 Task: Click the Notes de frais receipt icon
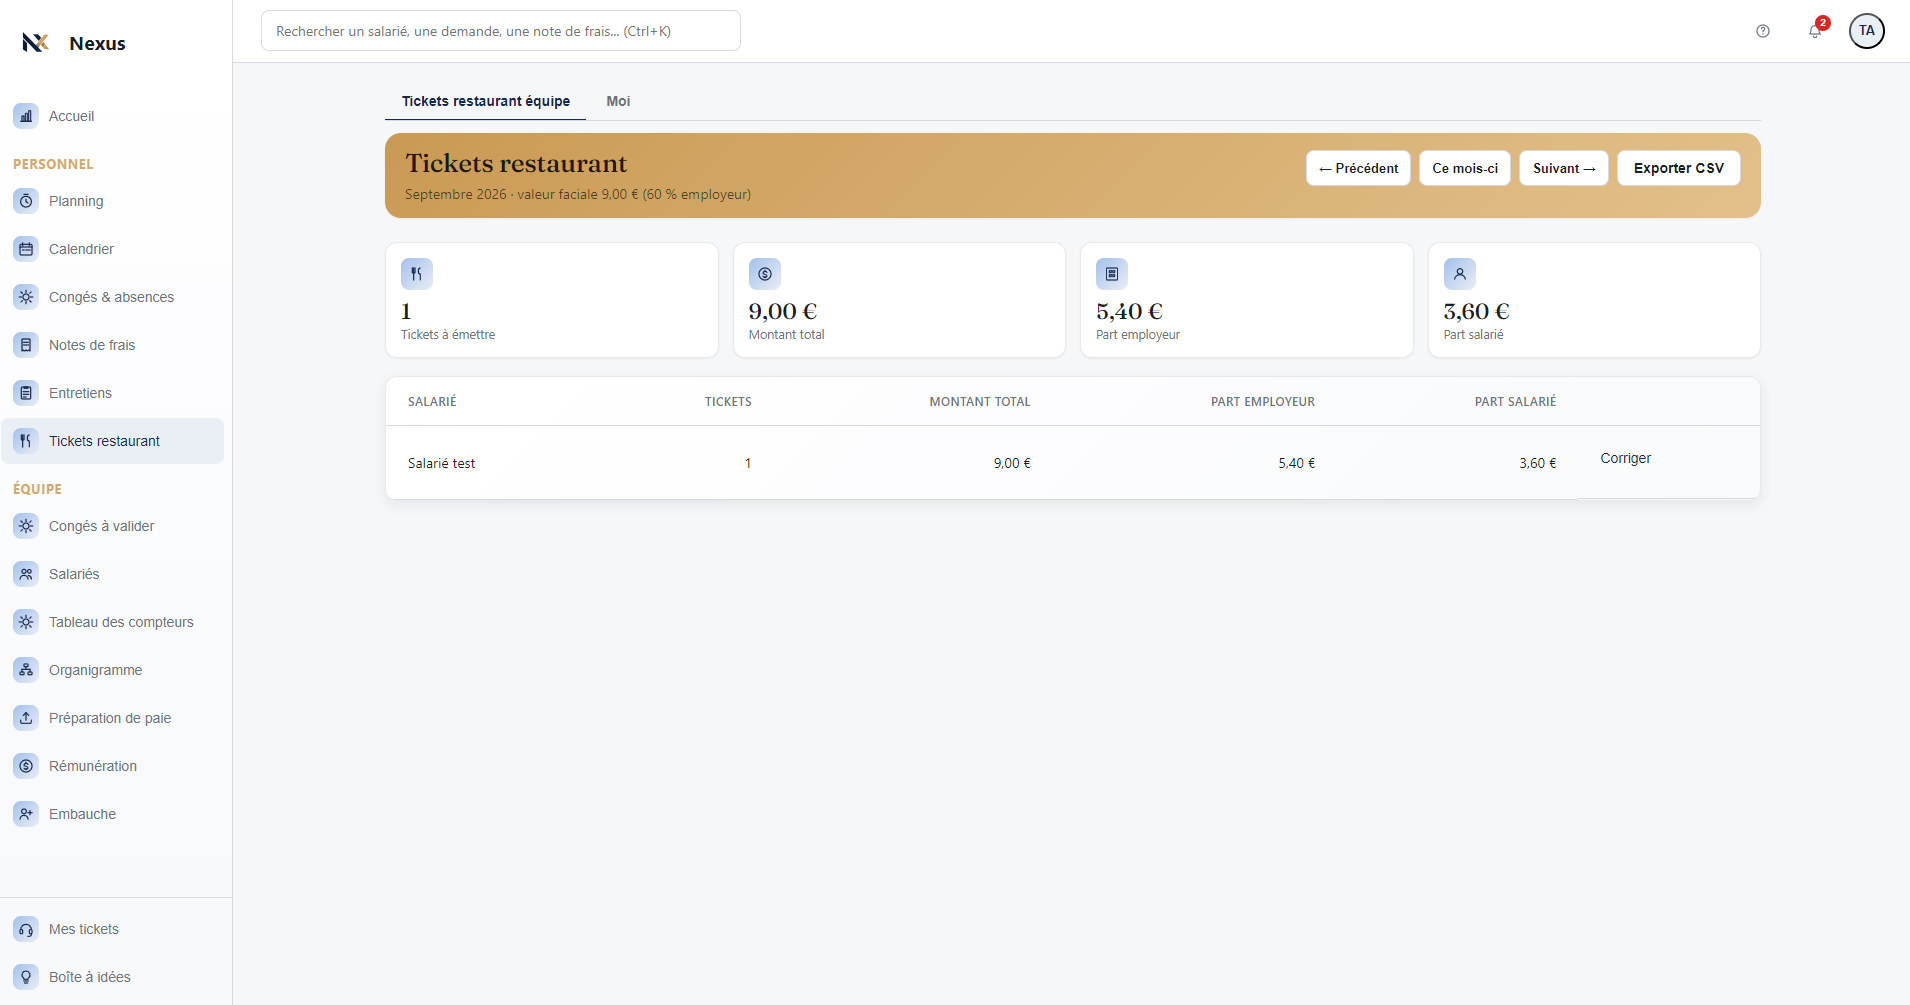click(26, 345)
